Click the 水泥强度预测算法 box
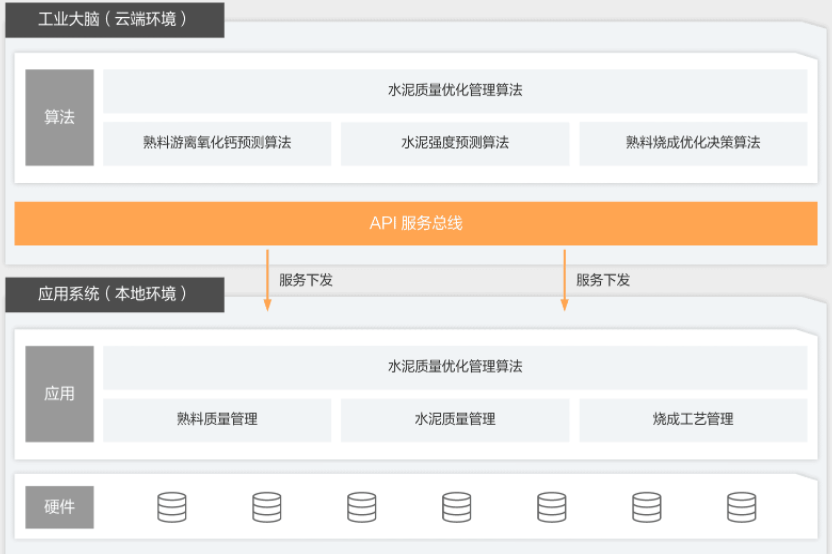Screen dimensions: 832x554 pyautogui.click(x=455, y=143)
